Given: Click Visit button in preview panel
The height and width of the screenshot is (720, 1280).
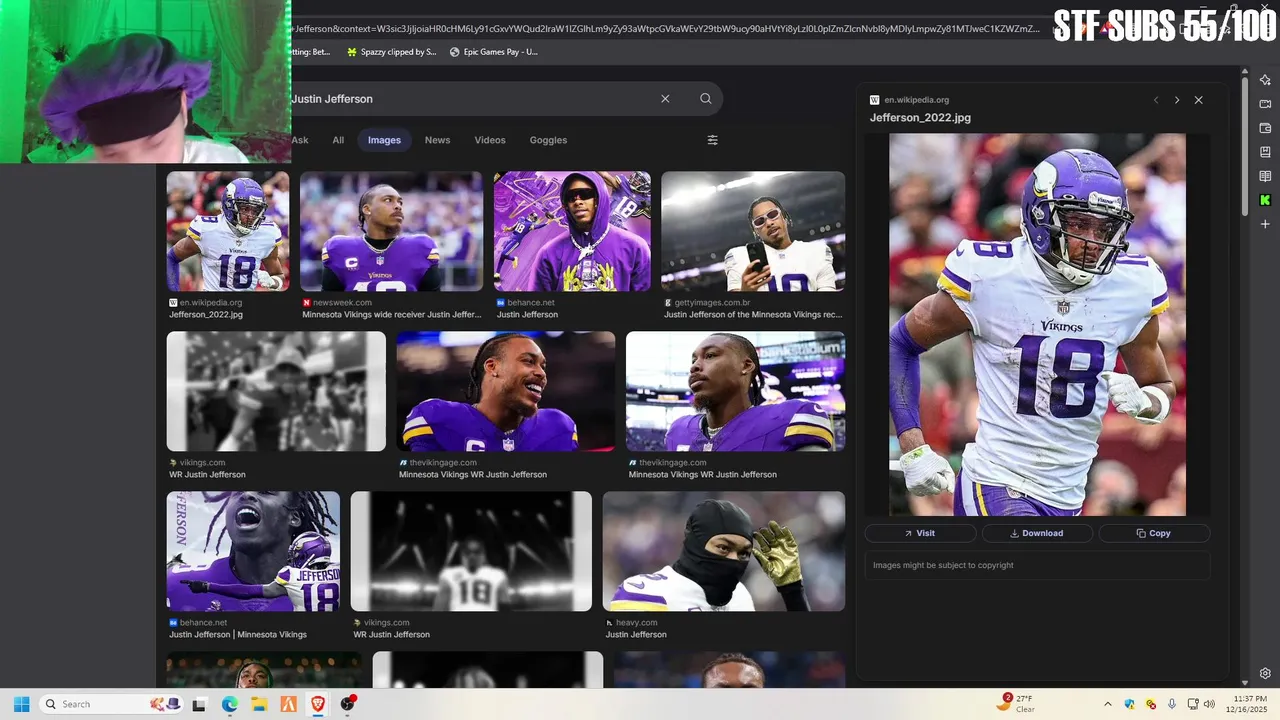Looking at the screenshot, I should click(920, 533).
